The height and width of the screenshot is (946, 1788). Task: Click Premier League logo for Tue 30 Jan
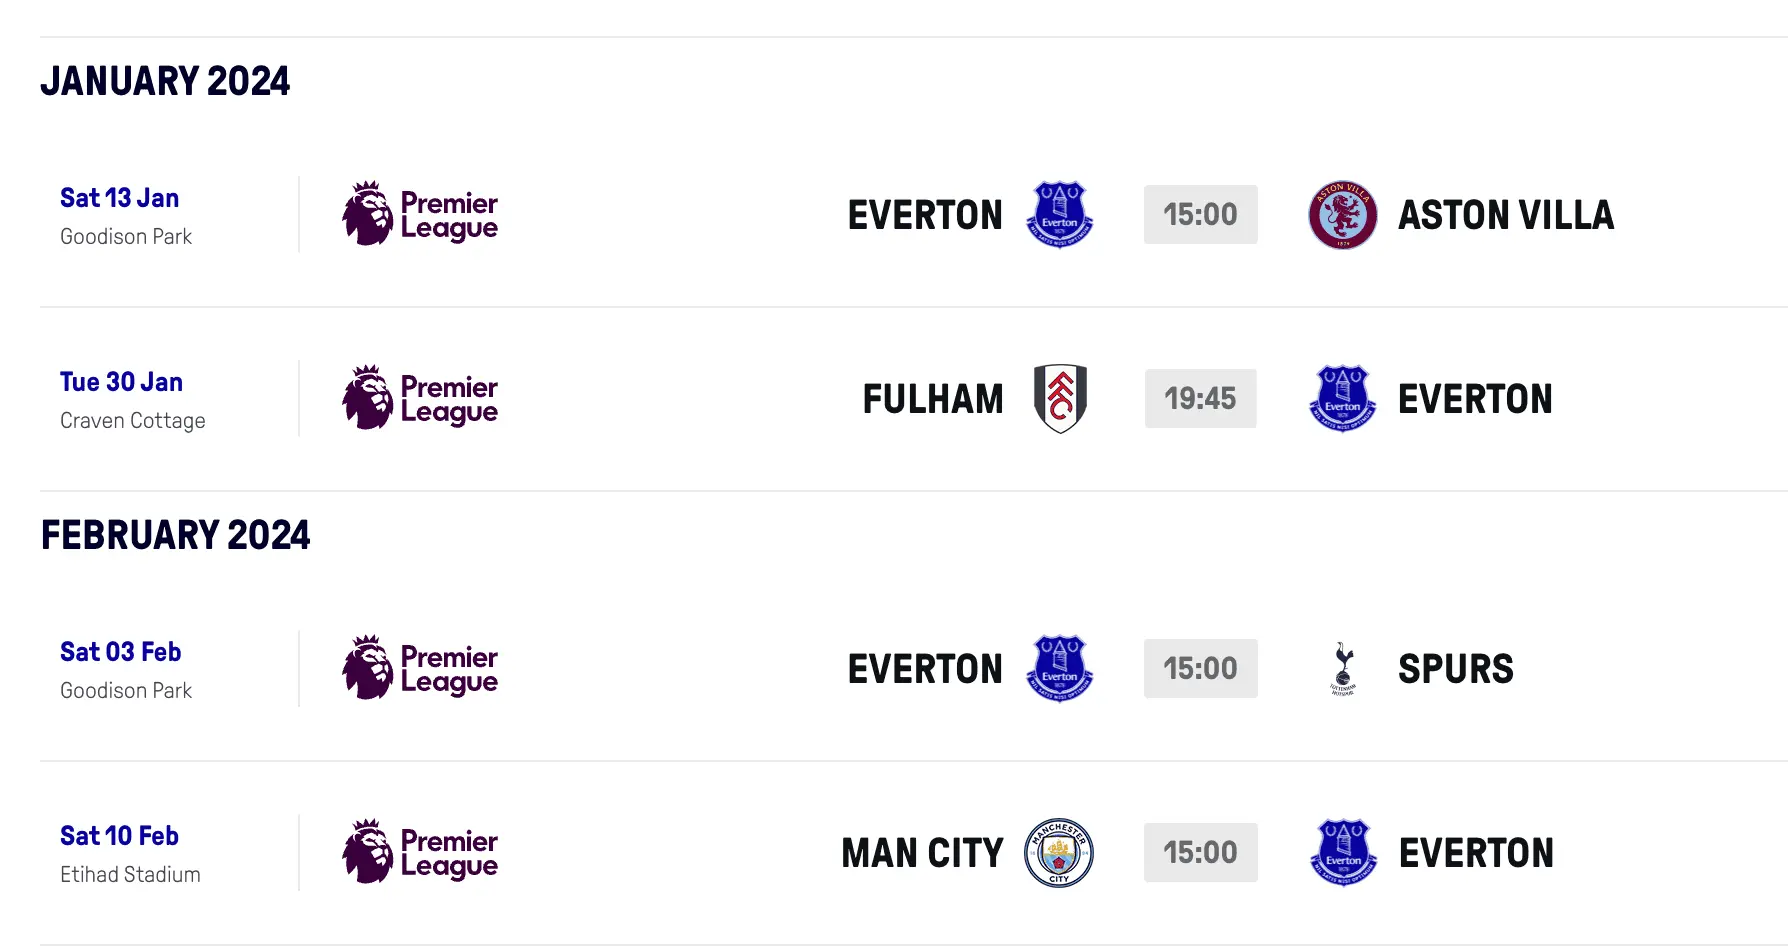[420, 398]
